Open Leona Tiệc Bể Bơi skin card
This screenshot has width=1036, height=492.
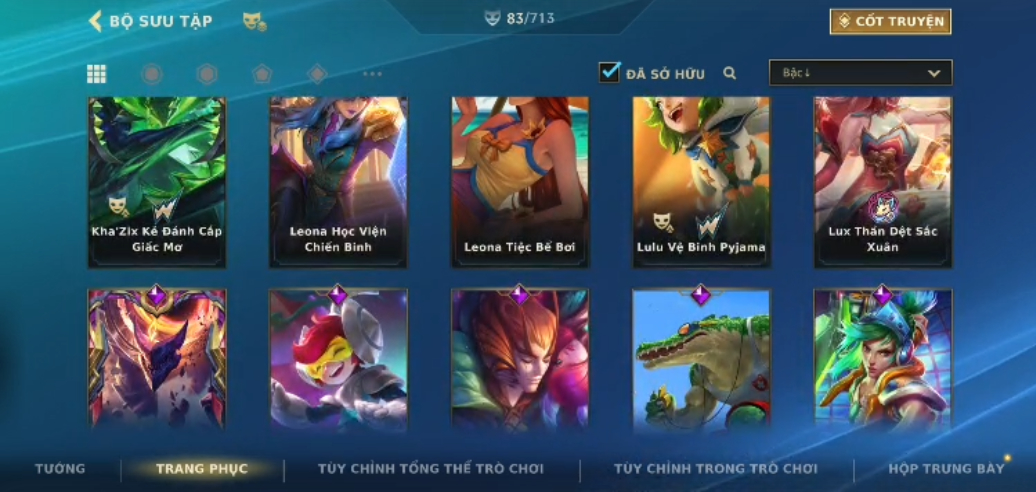point(520,182)
